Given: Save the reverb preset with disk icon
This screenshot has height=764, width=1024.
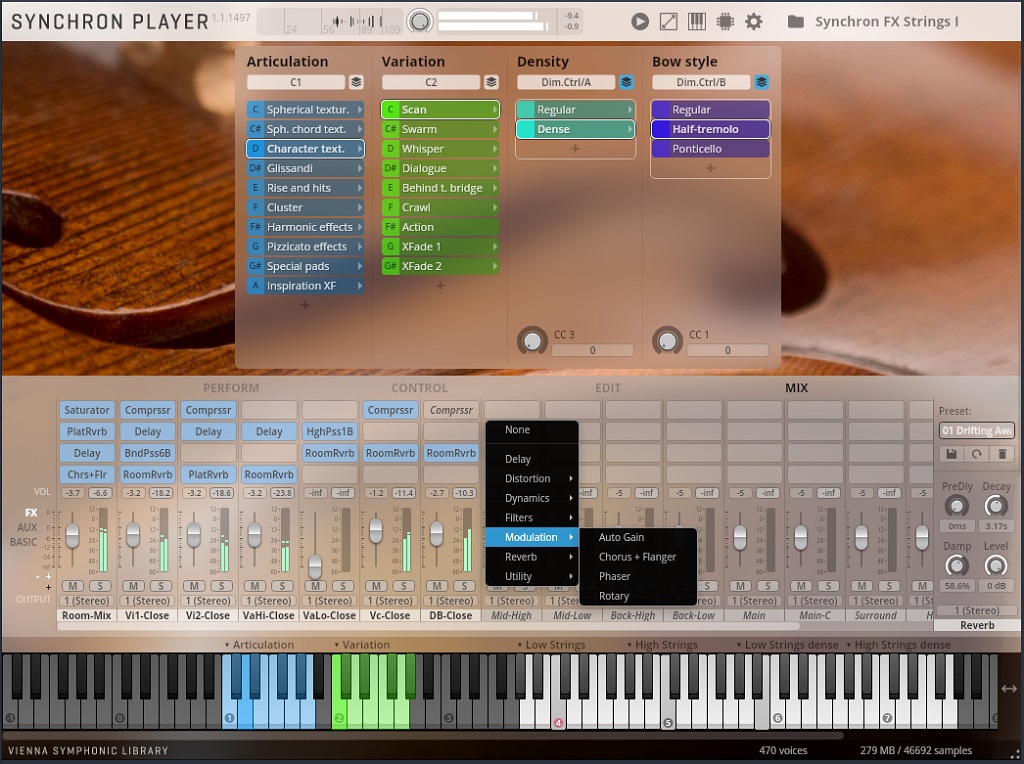Looking at the screenshot, I should pos(952,454).
